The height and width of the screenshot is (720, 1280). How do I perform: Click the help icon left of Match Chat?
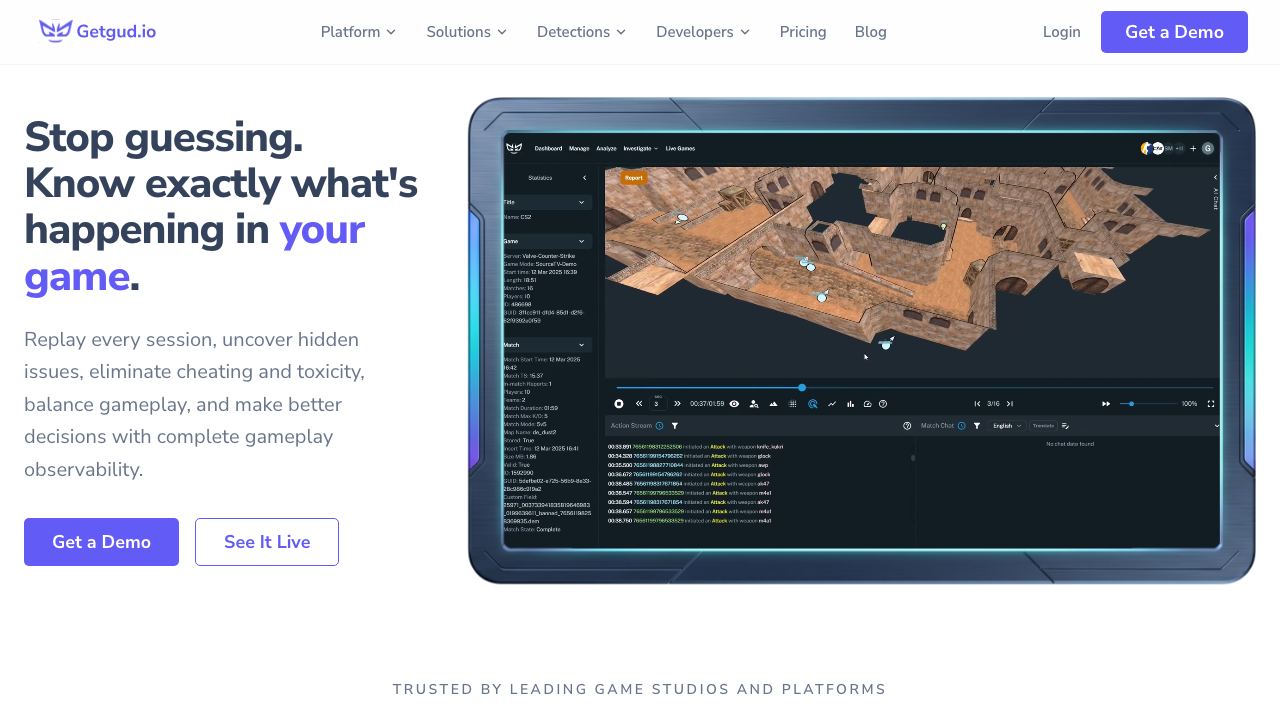(907, 426)
